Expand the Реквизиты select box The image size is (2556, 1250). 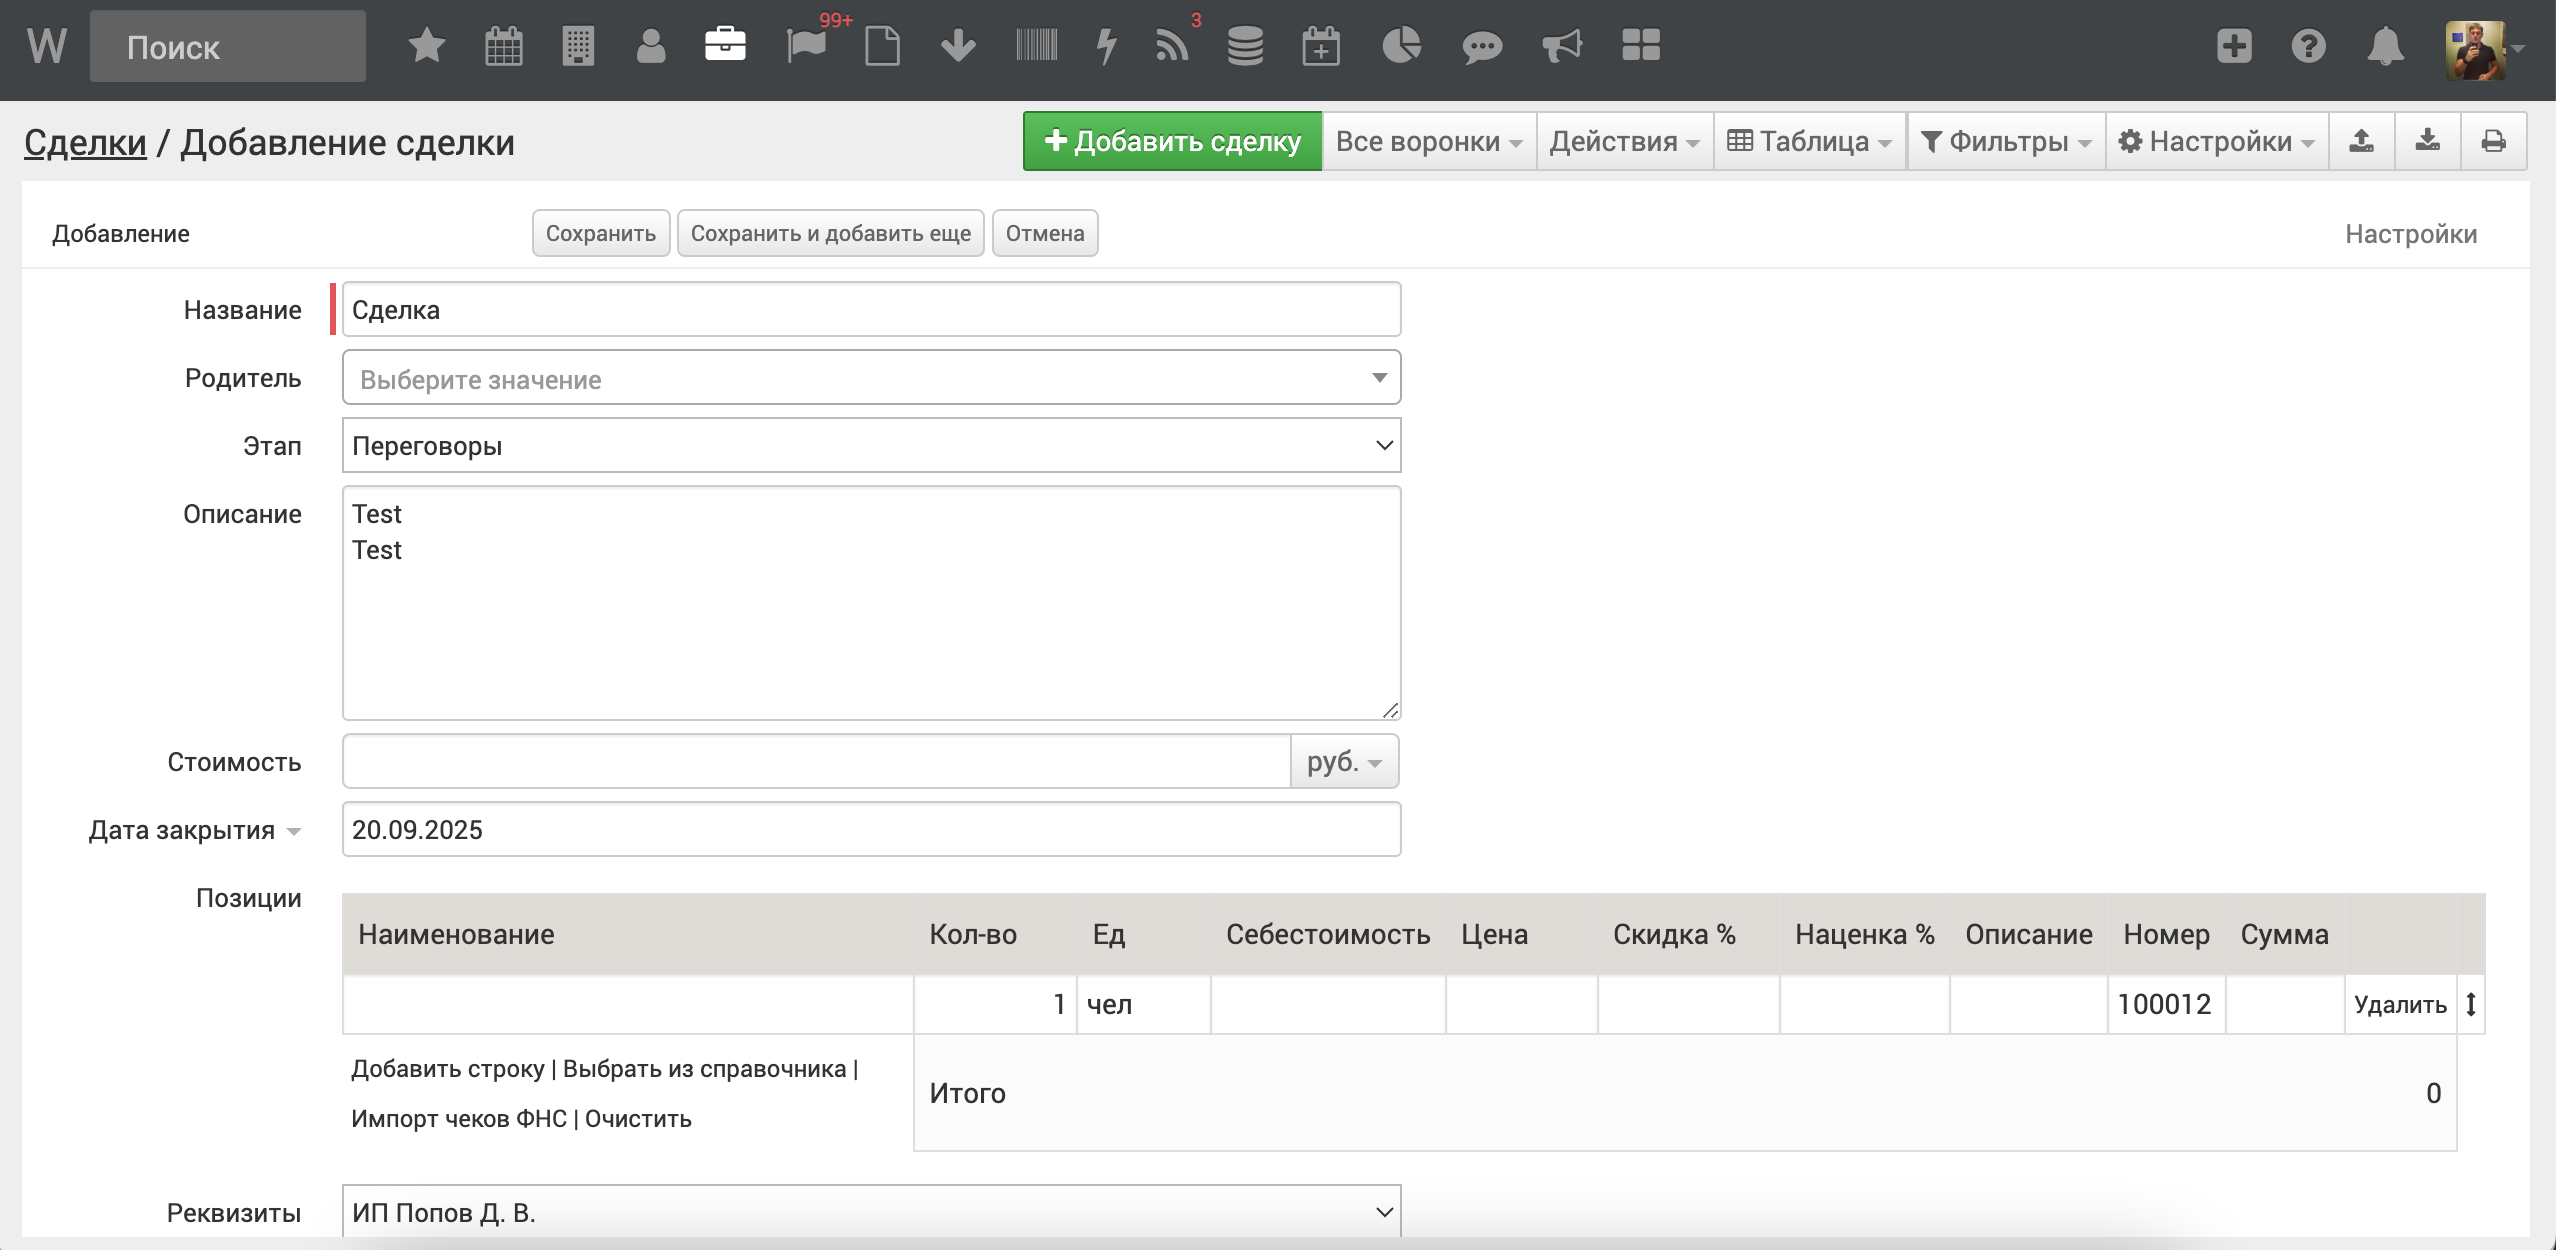pos(870,1212)
